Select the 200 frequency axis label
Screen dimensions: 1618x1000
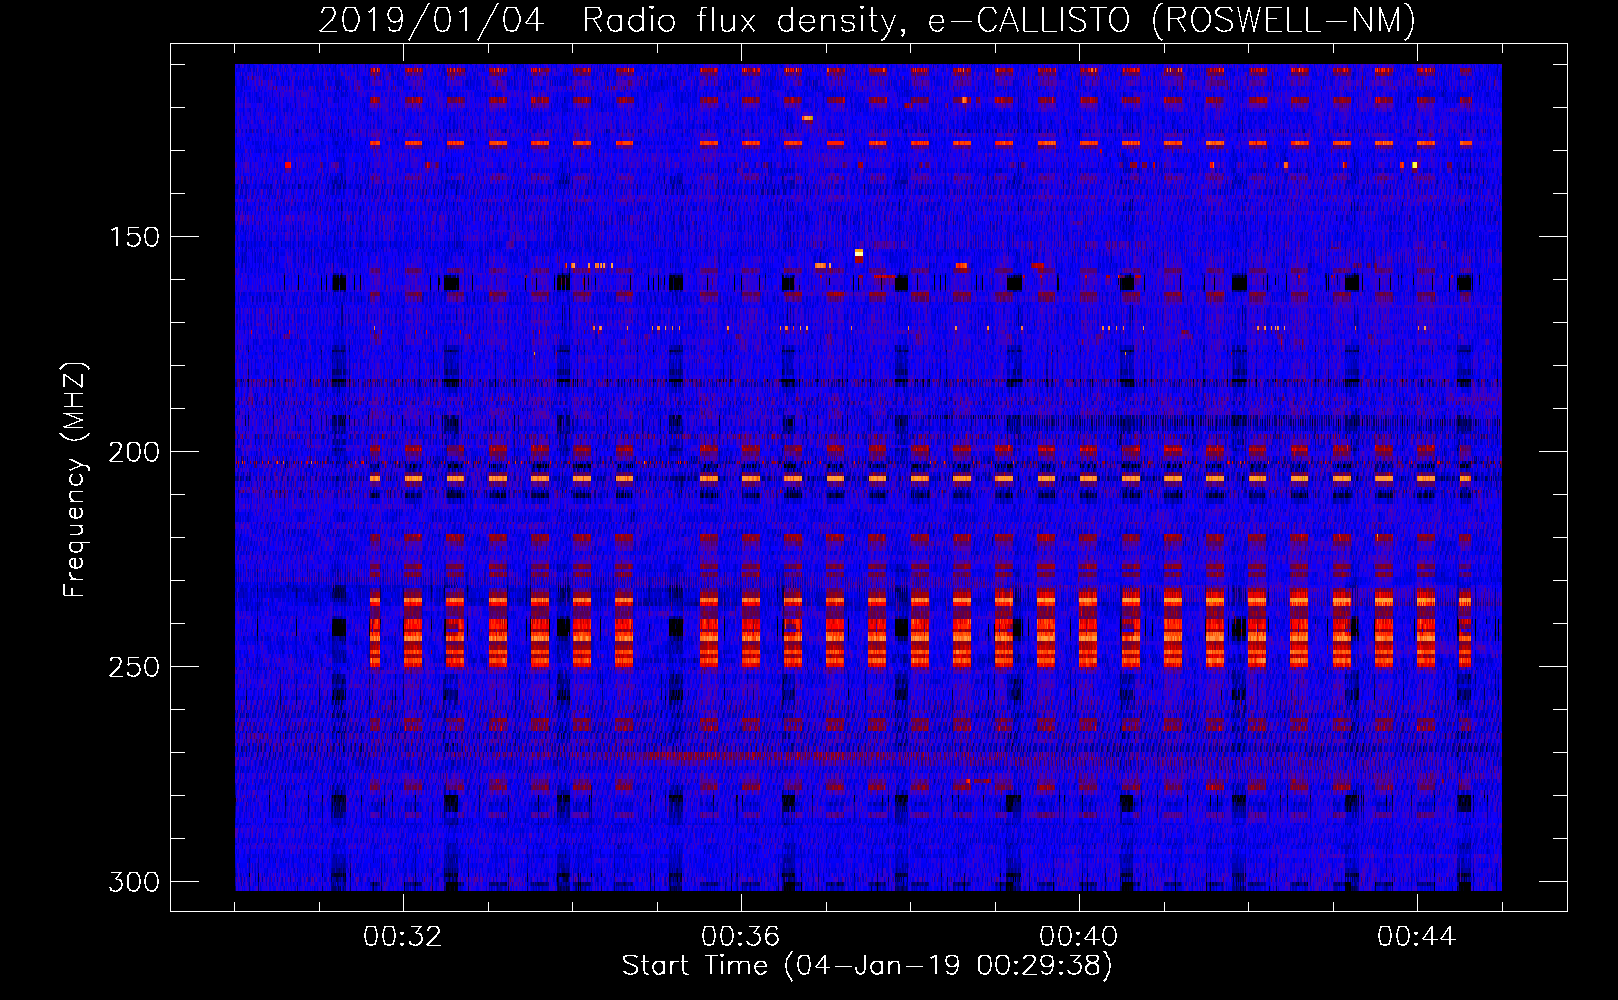click(x=134, y=453)
